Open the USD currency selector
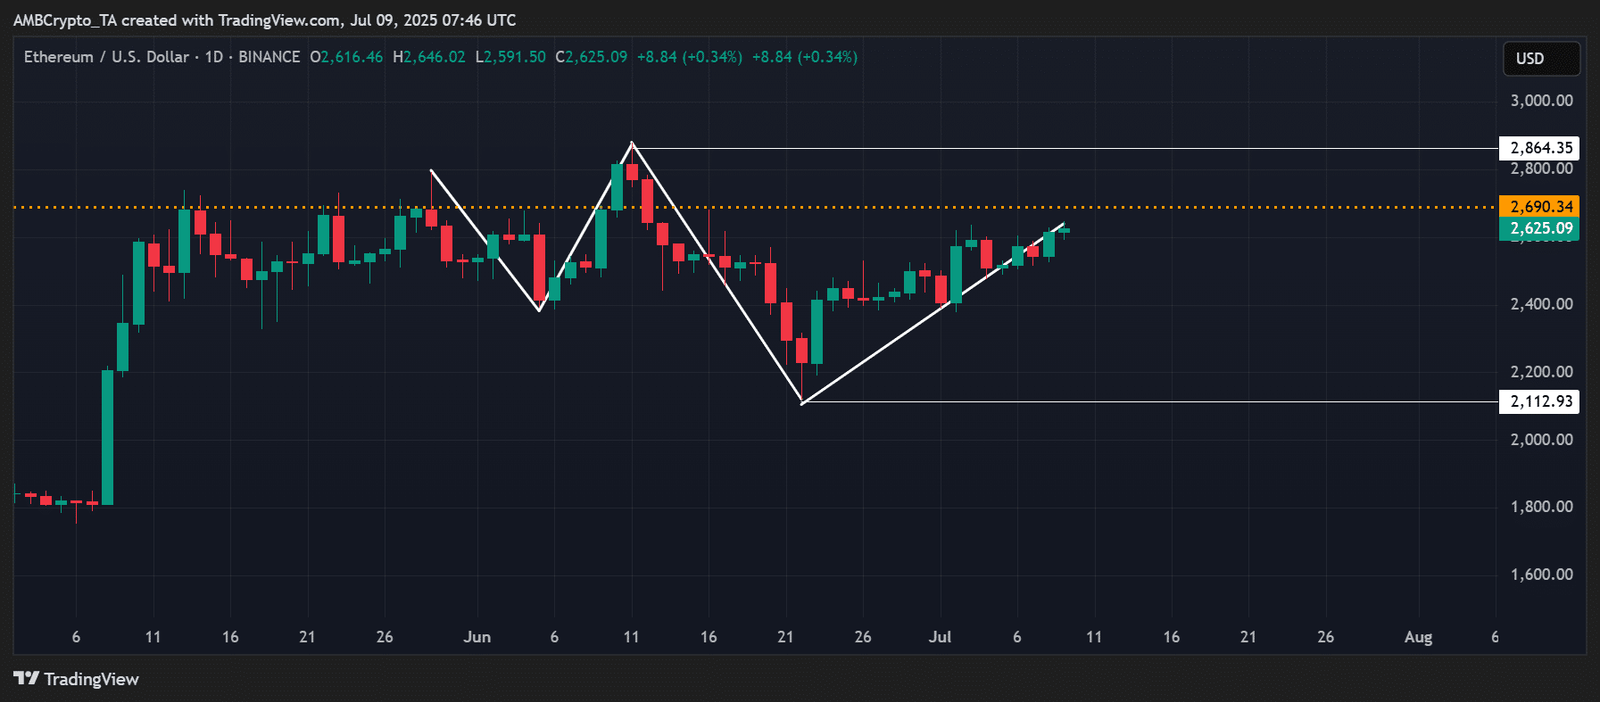The image size is (1600, 702). pyautogui.click(x=1541, y=59)
